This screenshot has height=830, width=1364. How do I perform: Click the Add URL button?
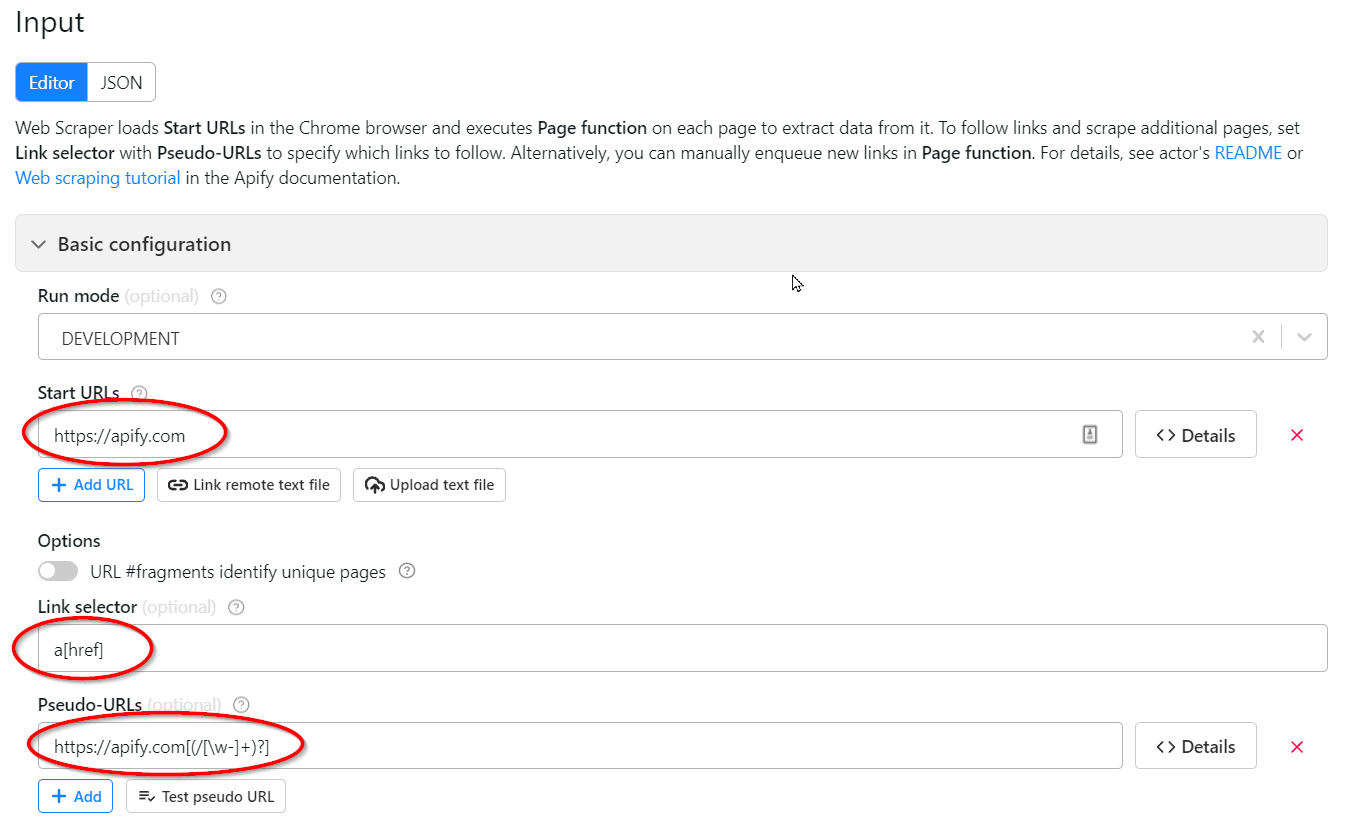(x=92, y=485)
